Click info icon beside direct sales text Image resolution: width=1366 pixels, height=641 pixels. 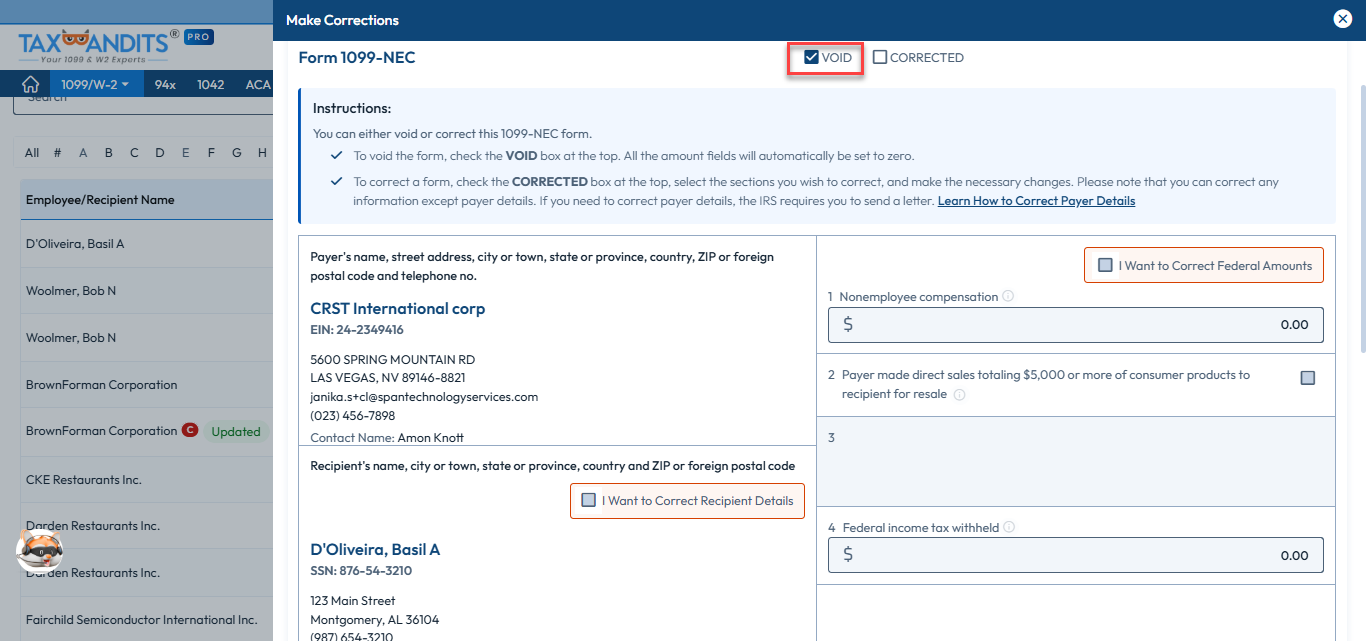(x=959, y=395)
